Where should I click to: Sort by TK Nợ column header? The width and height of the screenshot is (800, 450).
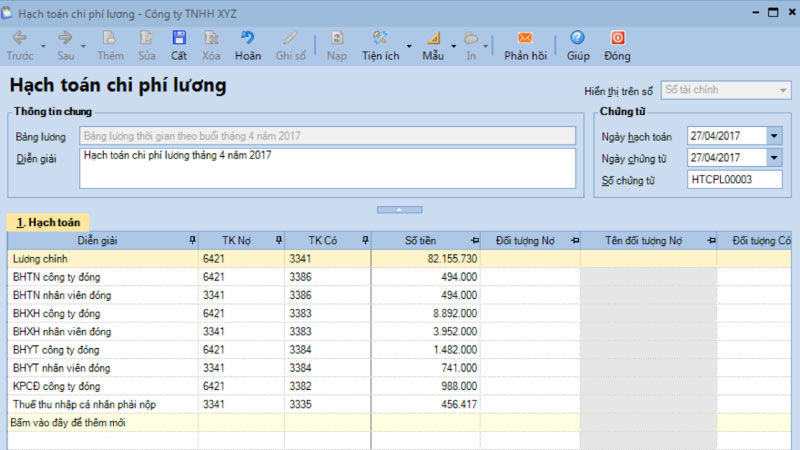click(236, 240)
